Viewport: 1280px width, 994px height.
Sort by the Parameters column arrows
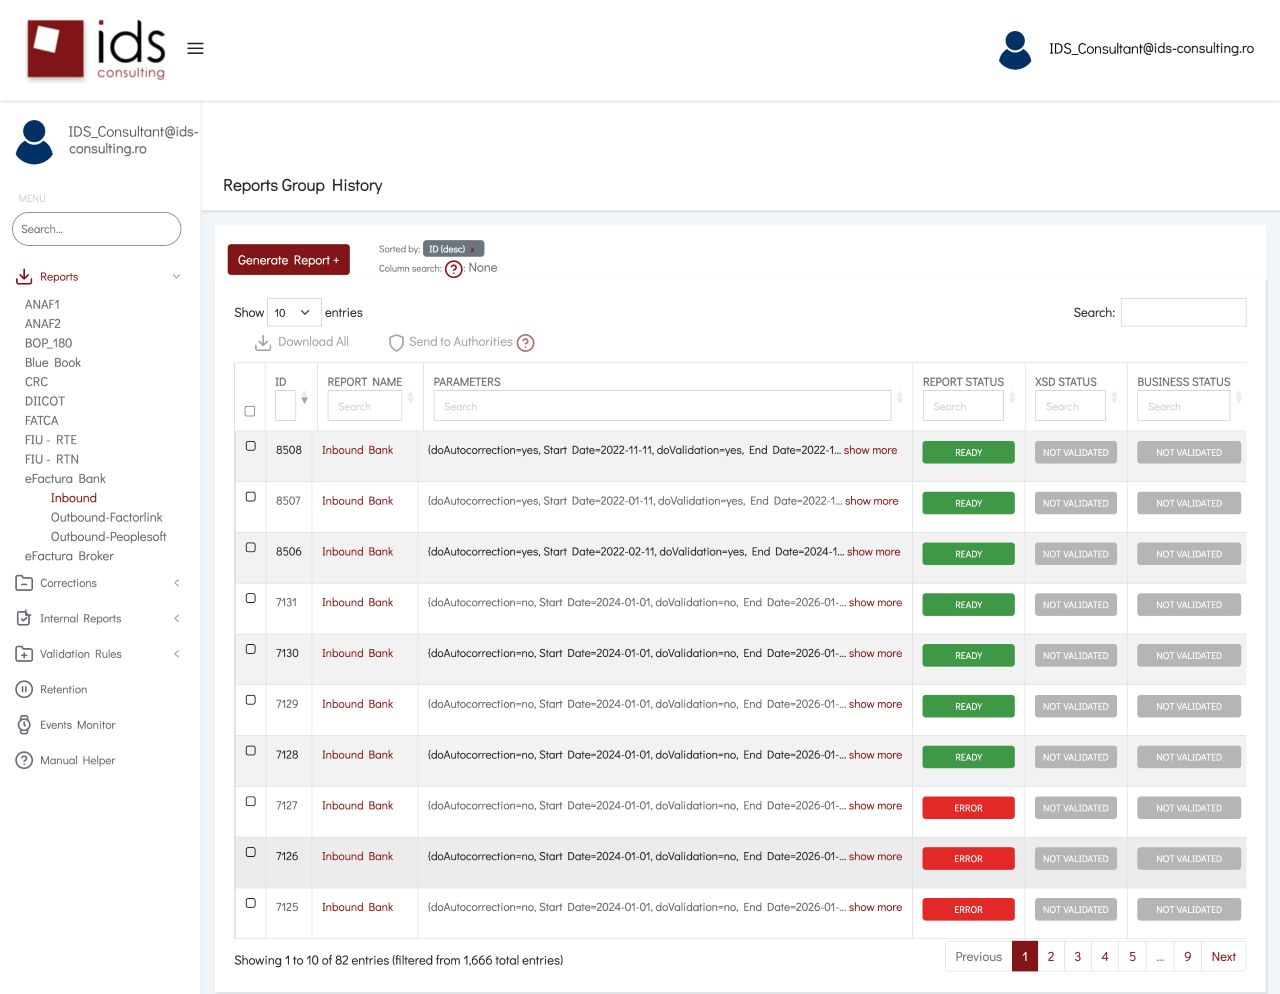pos(899,398)
